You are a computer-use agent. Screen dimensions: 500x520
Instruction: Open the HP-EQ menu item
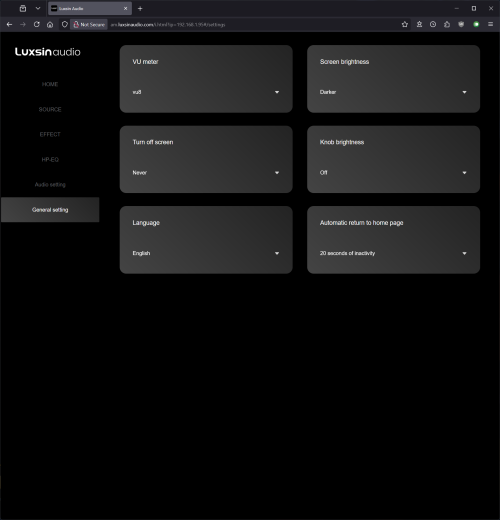coord(50,160)
